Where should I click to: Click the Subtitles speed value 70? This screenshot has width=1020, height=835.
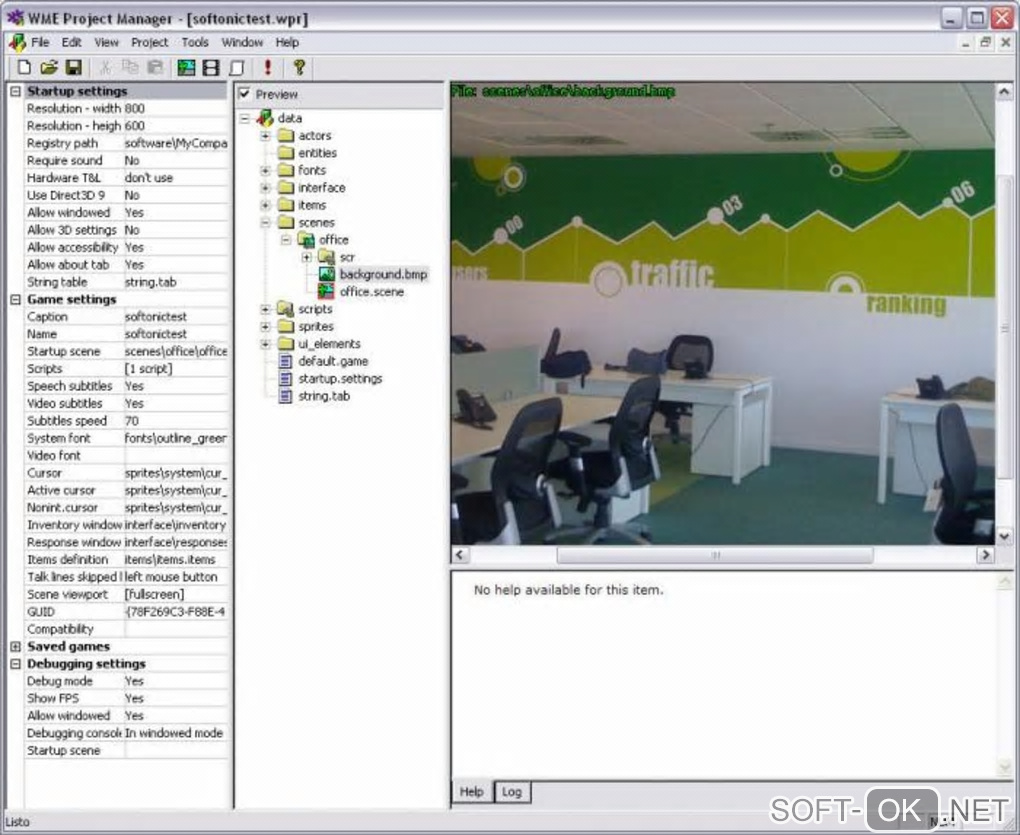176,421
